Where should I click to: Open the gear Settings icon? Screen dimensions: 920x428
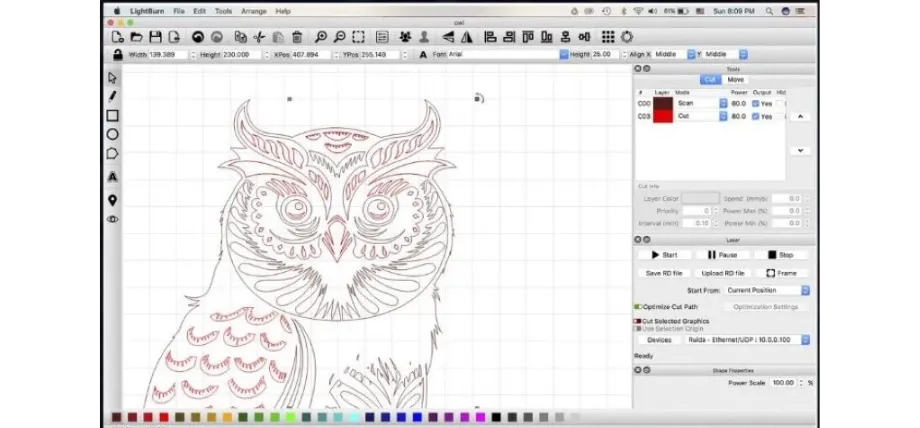point(627,37)
